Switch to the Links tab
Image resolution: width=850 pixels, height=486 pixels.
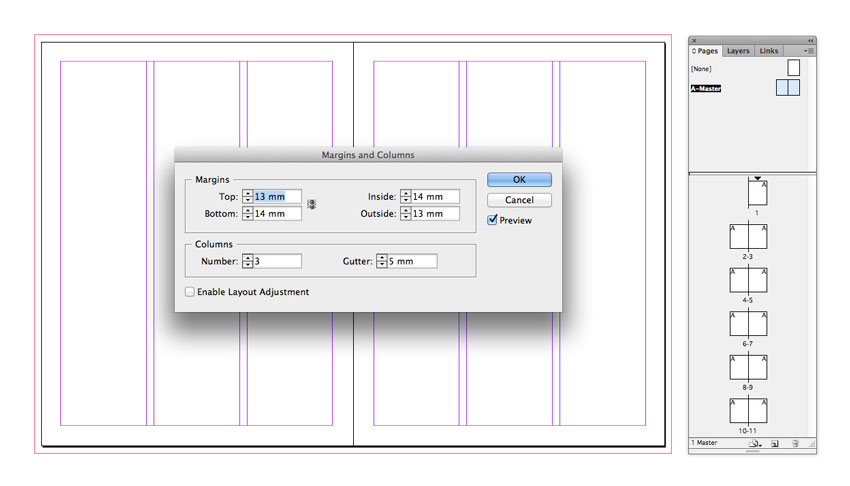pos(768,50)
